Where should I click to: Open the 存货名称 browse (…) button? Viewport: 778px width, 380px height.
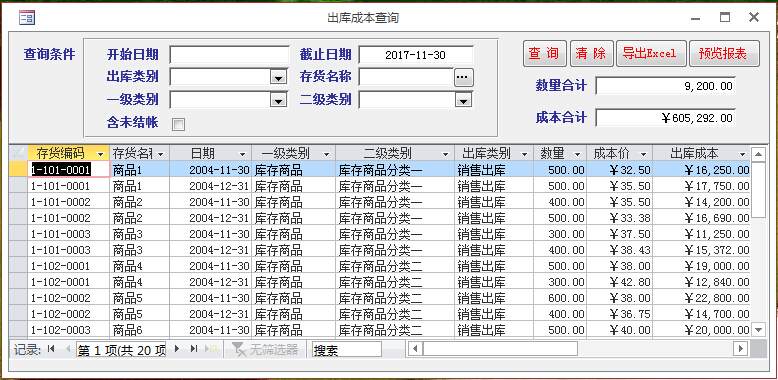[464, 77]
